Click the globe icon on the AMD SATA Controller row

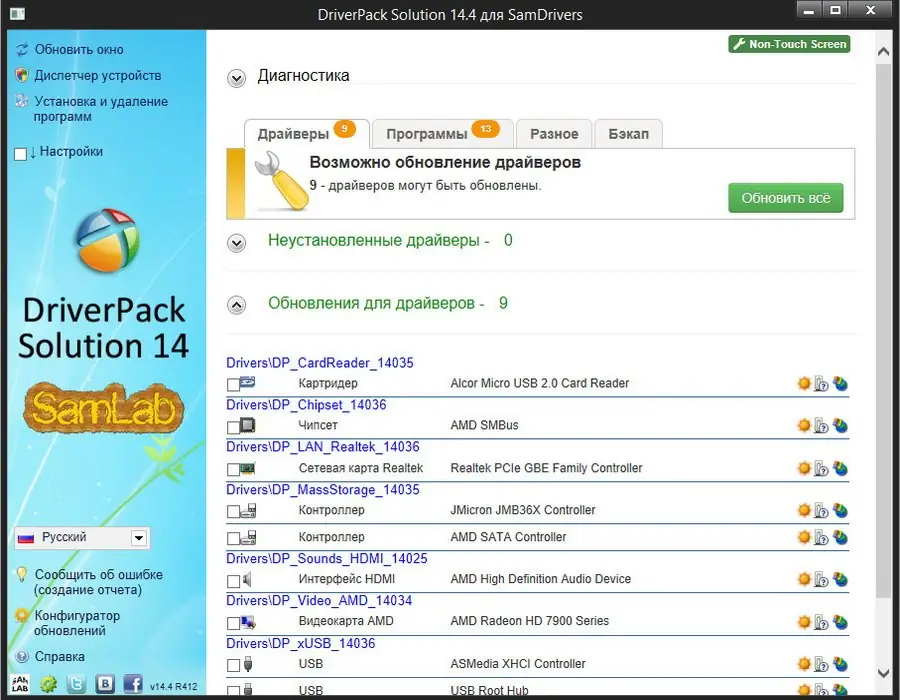pyautogui.click(x=840, y=537)
